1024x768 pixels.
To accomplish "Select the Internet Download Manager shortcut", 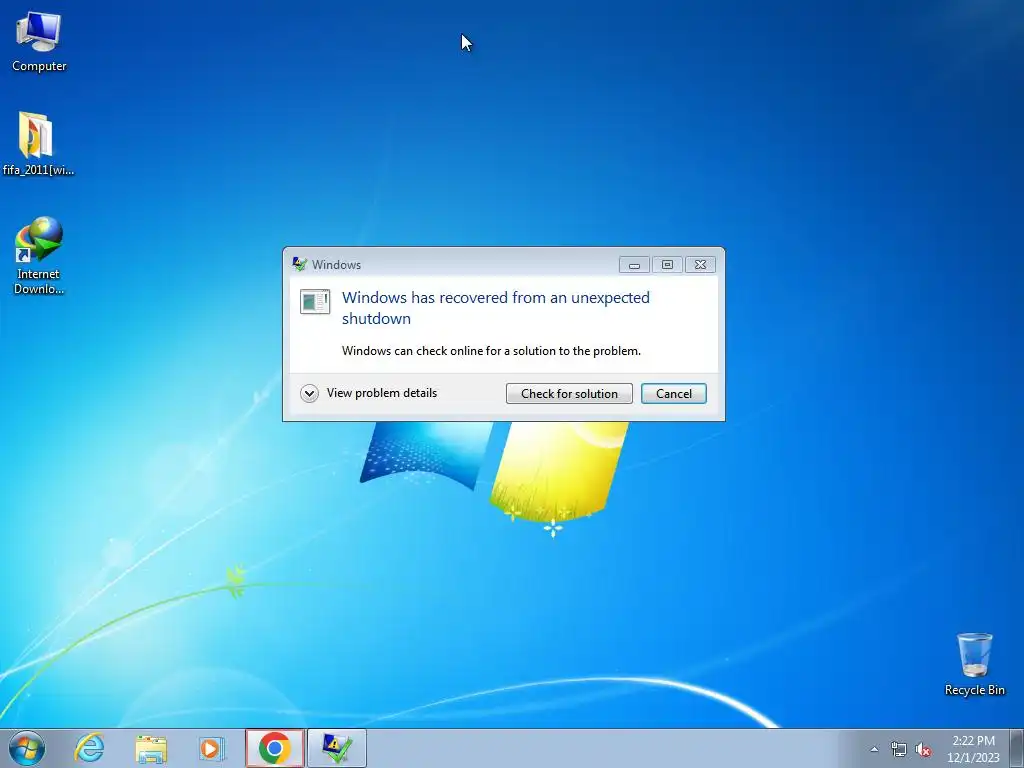I will pyautogui.click(x=39, y=255).
